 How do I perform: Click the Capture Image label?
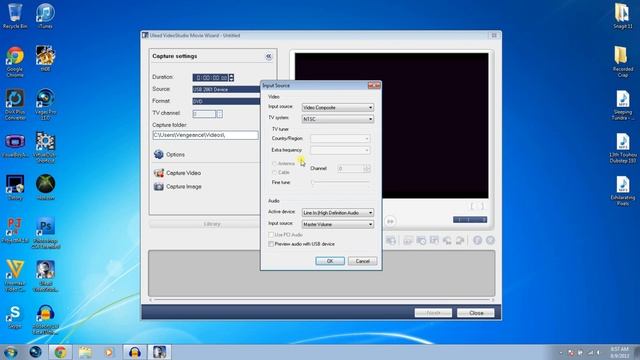tap(184, 187)
